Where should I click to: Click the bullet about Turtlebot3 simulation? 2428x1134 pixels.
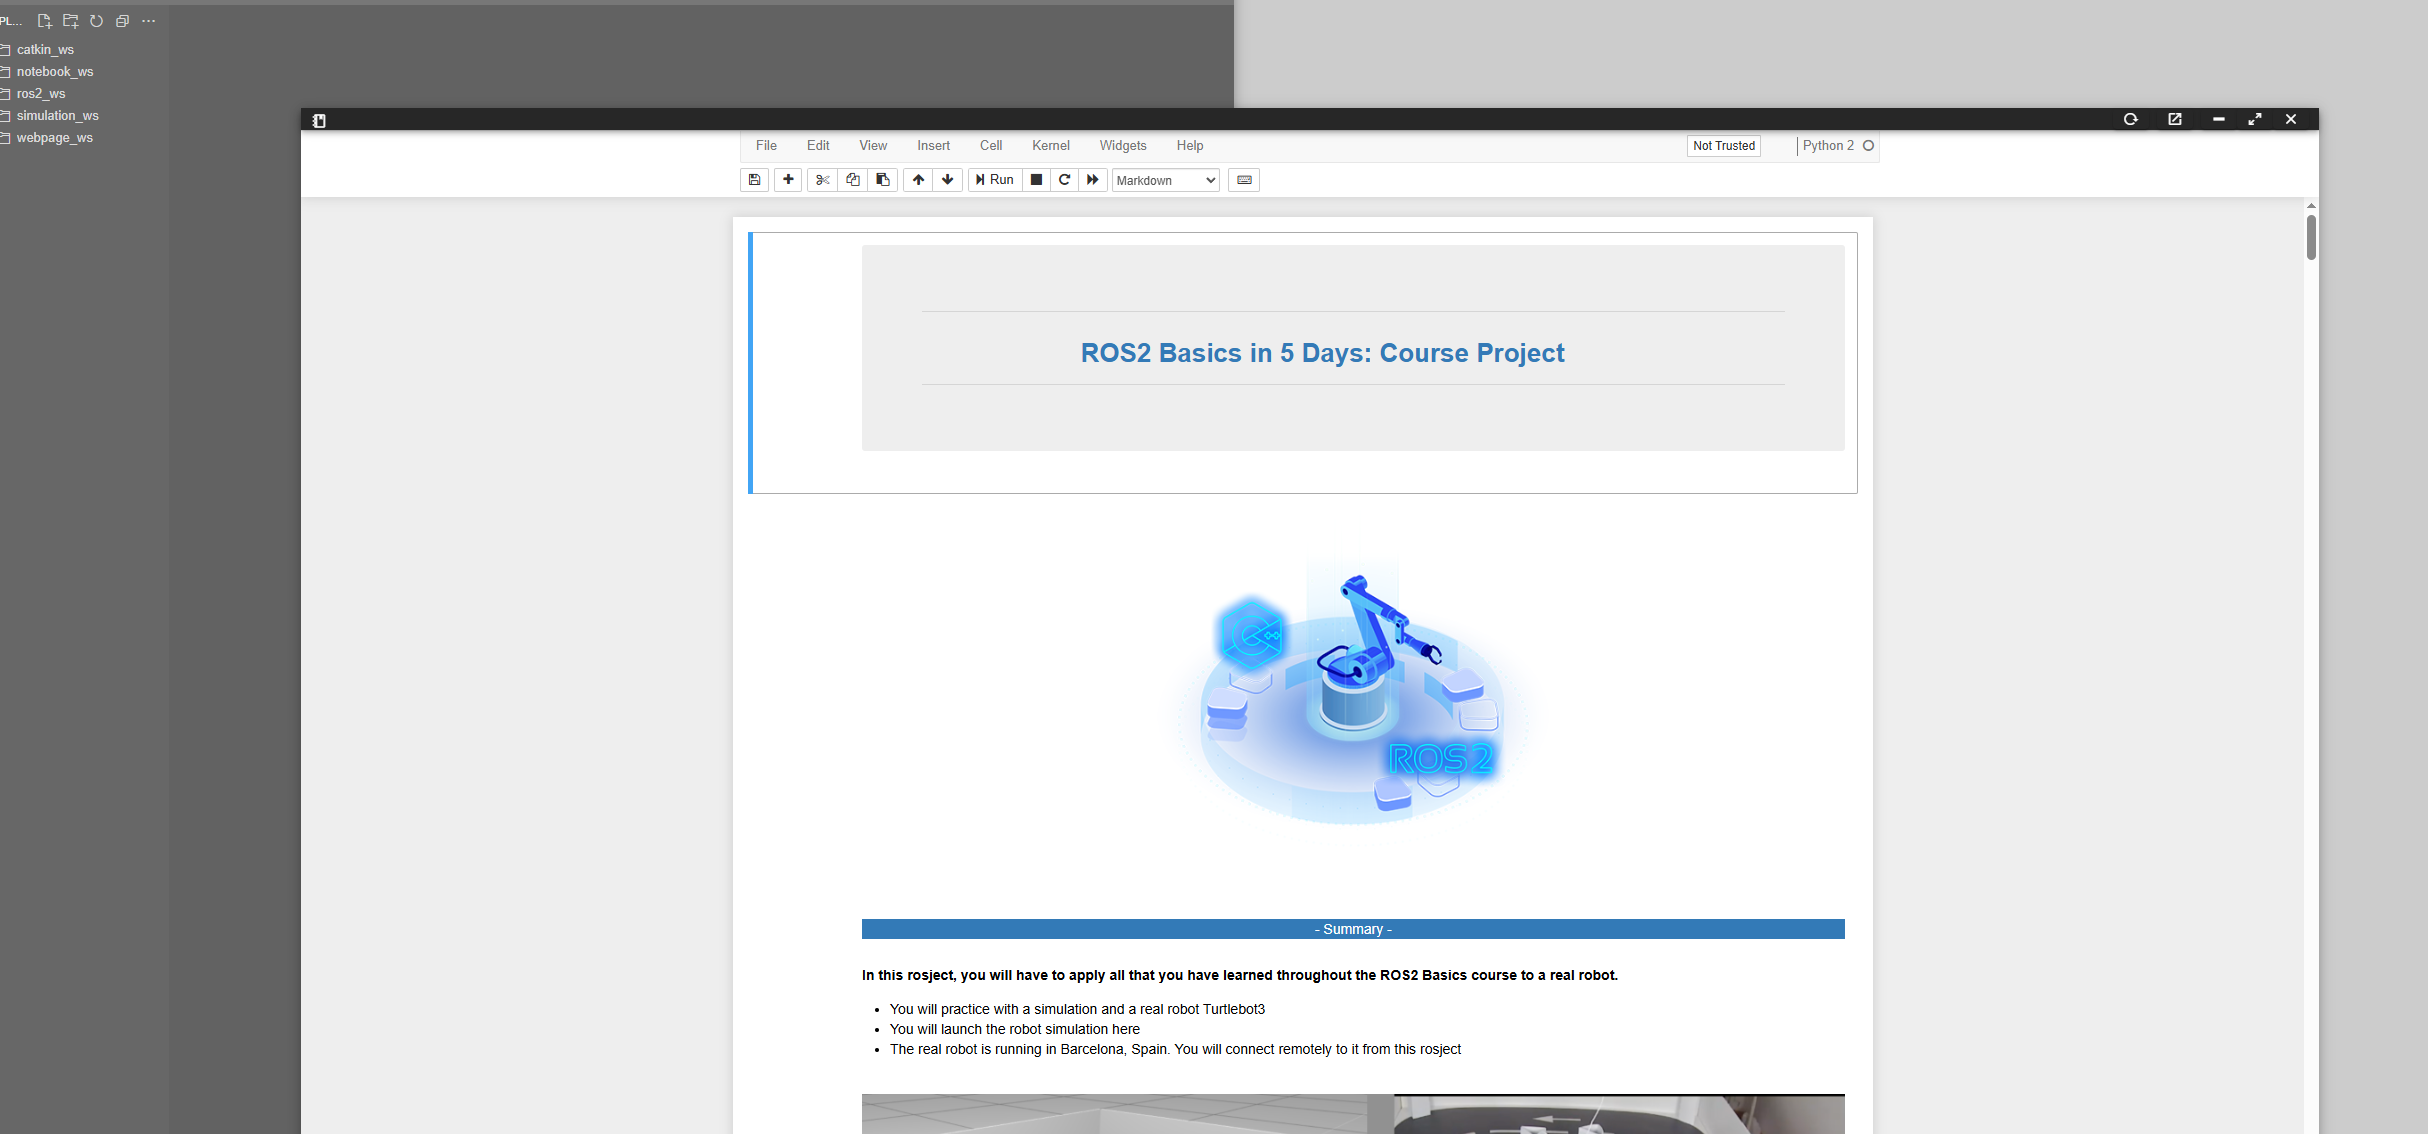(x=1077, y=1009)
